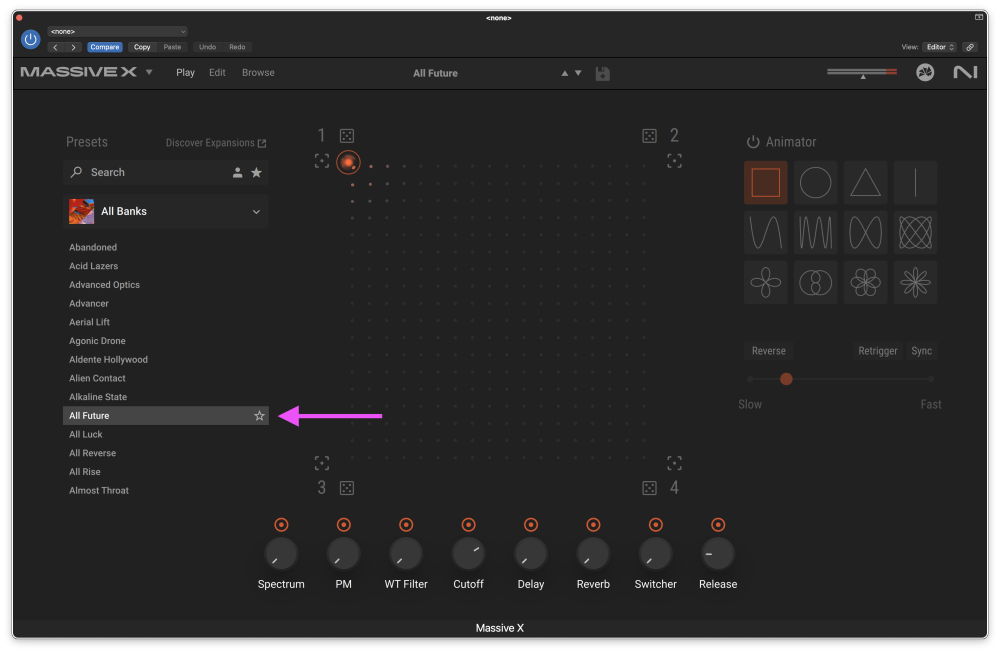Screen dimensions: 1000x653
Task: Randomize corner 1 with dice icon
Action: pos(346,136)
